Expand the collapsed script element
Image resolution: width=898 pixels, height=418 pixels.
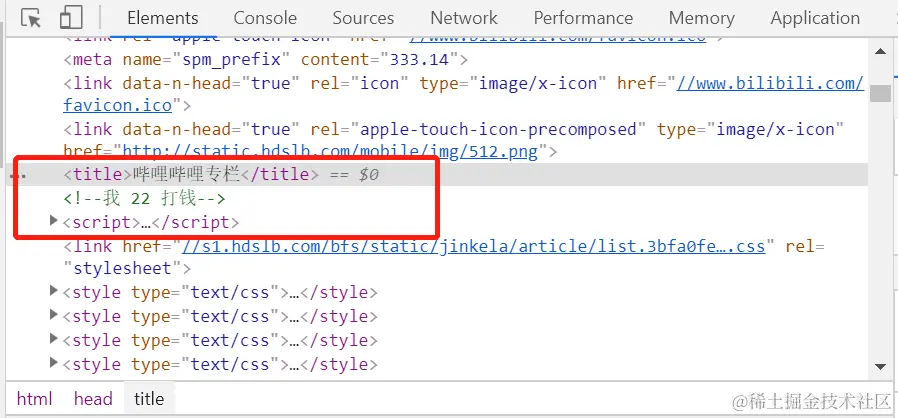pos(54,220)
